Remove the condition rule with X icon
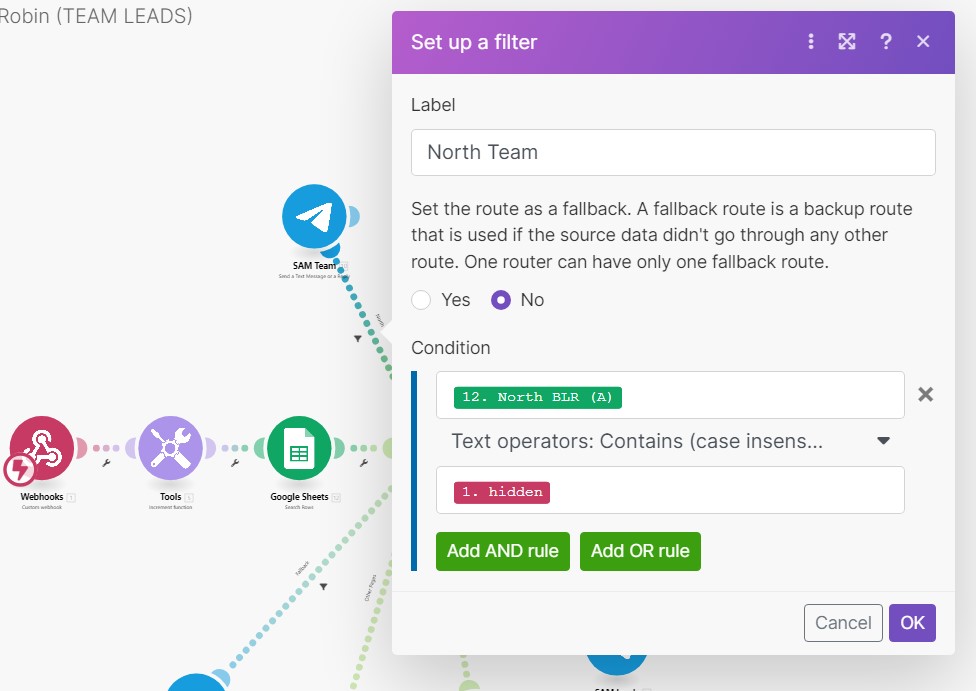976x691 pixels. 926,394
